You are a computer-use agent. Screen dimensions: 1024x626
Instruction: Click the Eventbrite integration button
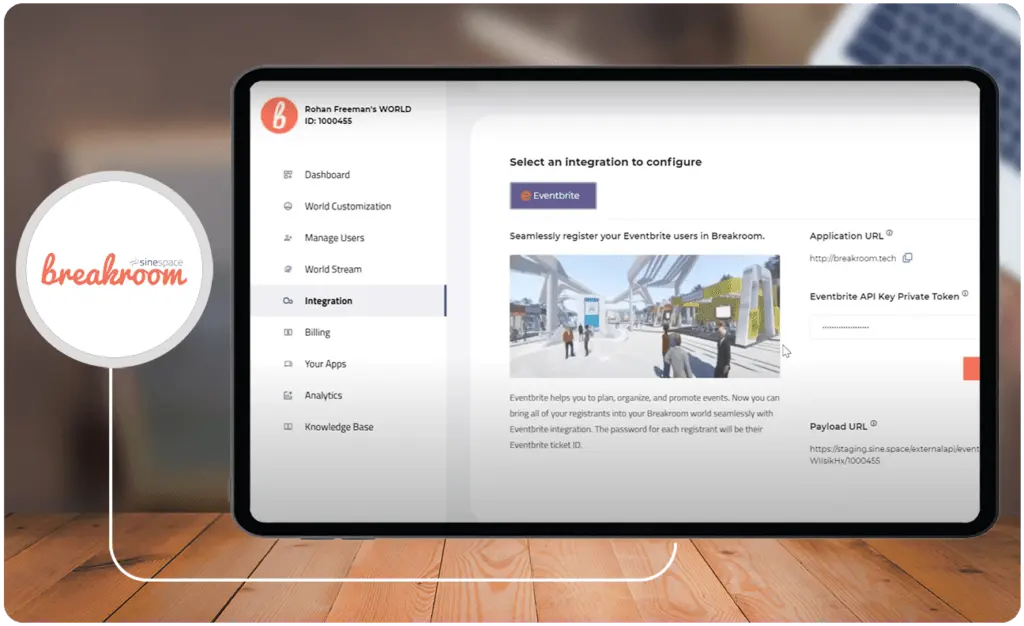[x=553, y=196]
